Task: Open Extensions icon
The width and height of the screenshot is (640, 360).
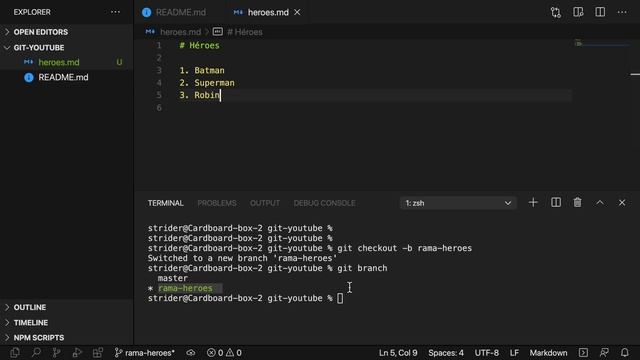Action: (x=98, y=353)
